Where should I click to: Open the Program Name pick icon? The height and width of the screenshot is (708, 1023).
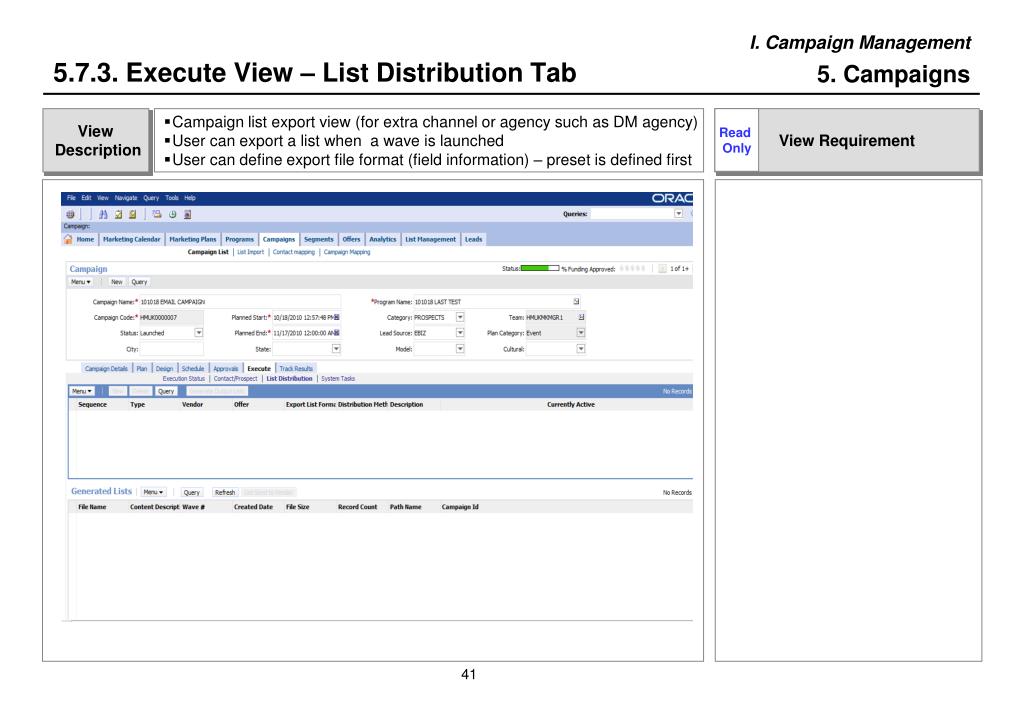point(576,301)
